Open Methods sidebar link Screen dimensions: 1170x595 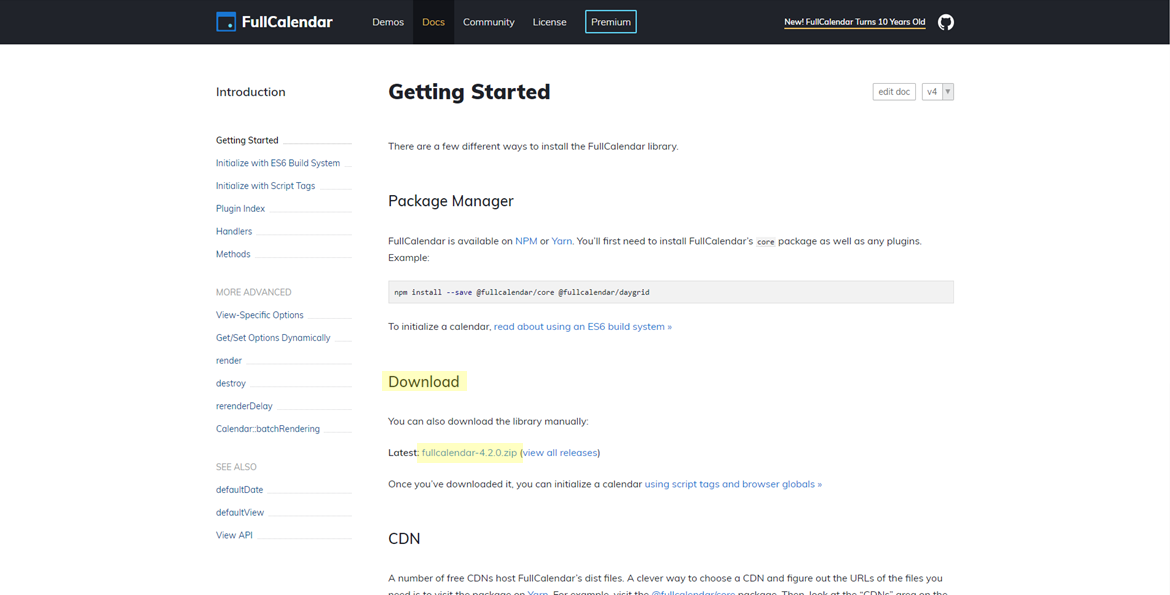[x=234, y=255]
